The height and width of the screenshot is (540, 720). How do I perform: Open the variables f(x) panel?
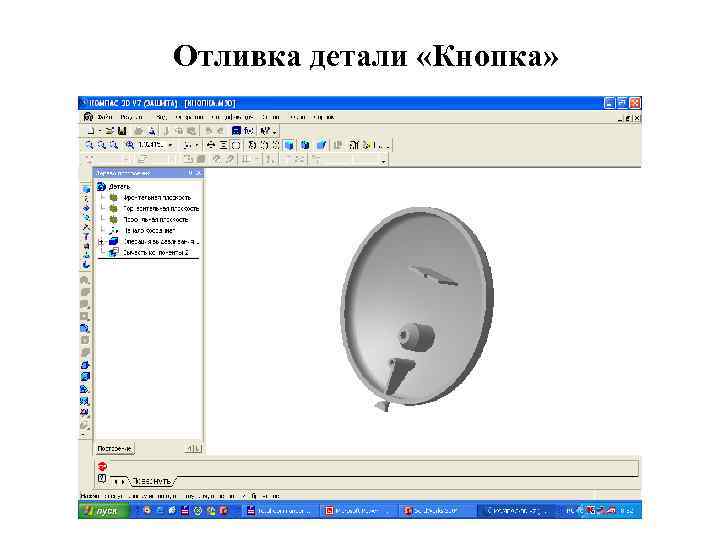pyautogui.click(x=248, y=131)
